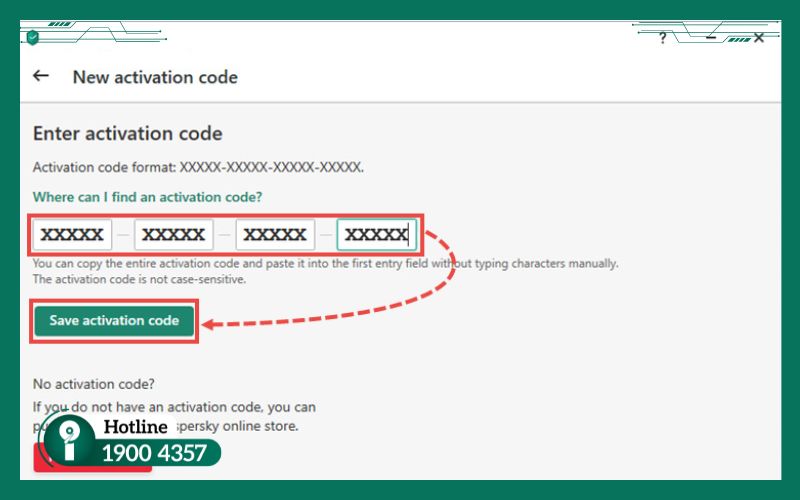Click the round Hotline badge icon
The height and width of the screenshot is (500, 800).
pyautogui.click(x=69, y=442)
